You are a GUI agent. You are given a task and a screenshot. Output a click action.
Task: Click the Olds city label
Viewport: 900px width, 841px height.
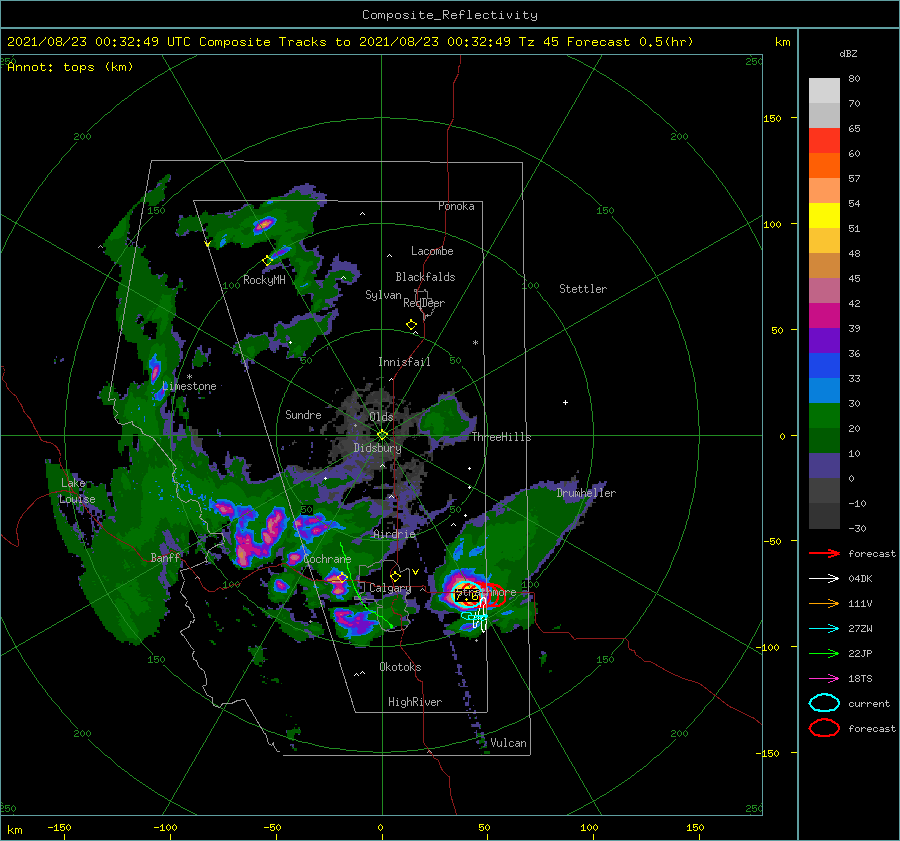point(381,417)
